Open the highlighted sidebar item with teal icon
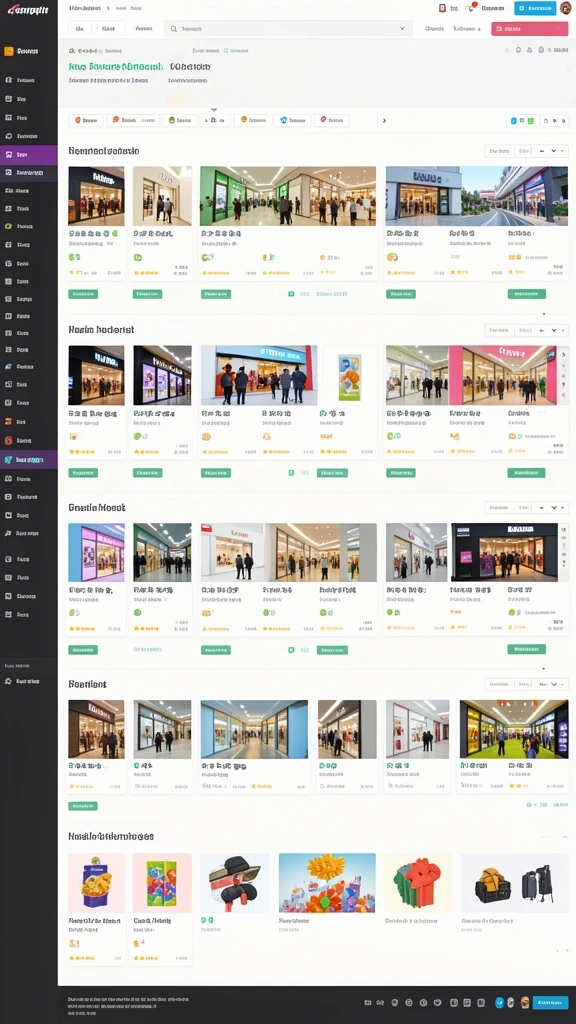 (x=29, y=460)
